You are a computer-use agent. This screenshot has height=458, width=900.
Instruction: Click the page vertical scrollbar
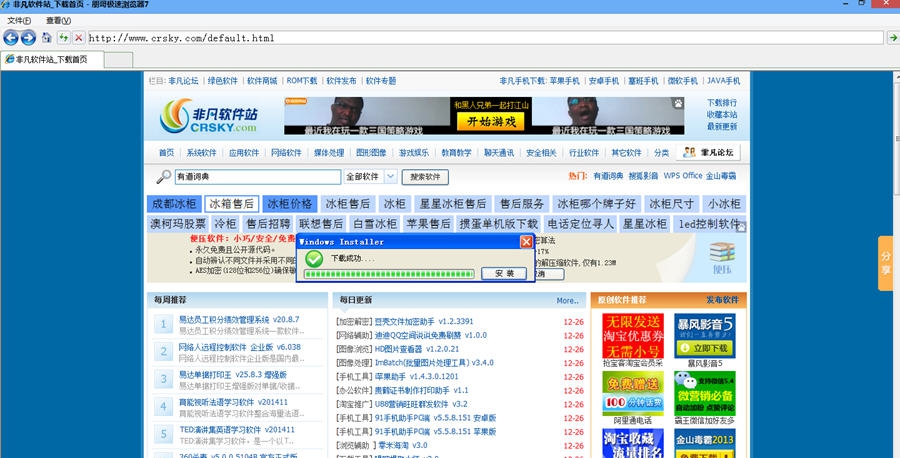(x=897, y=264)
